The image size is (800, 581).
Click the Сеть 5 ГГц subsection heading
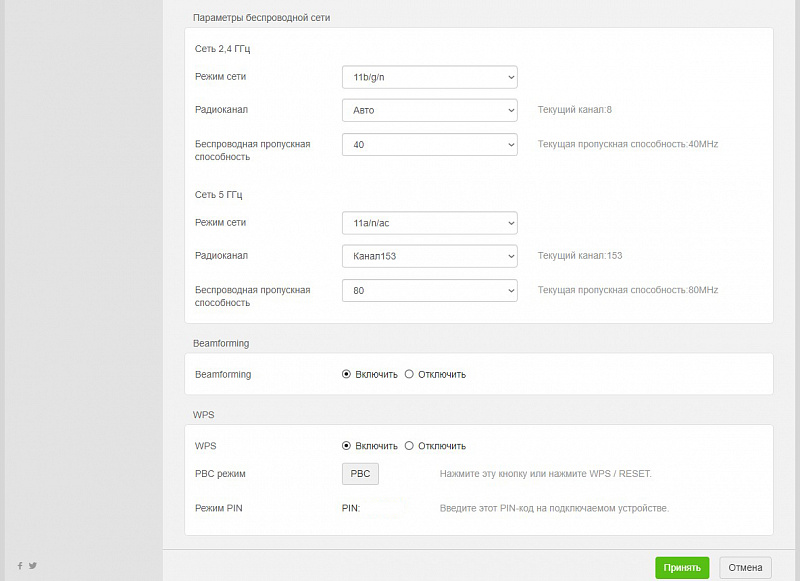[219, 194]
